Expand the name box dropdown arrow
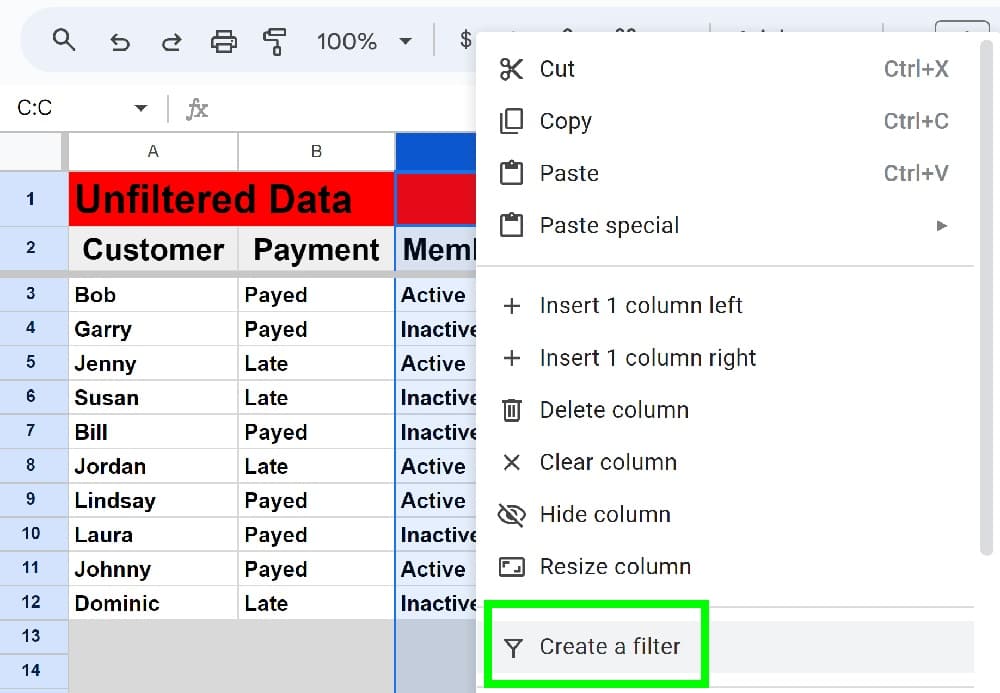 point(141,108)
